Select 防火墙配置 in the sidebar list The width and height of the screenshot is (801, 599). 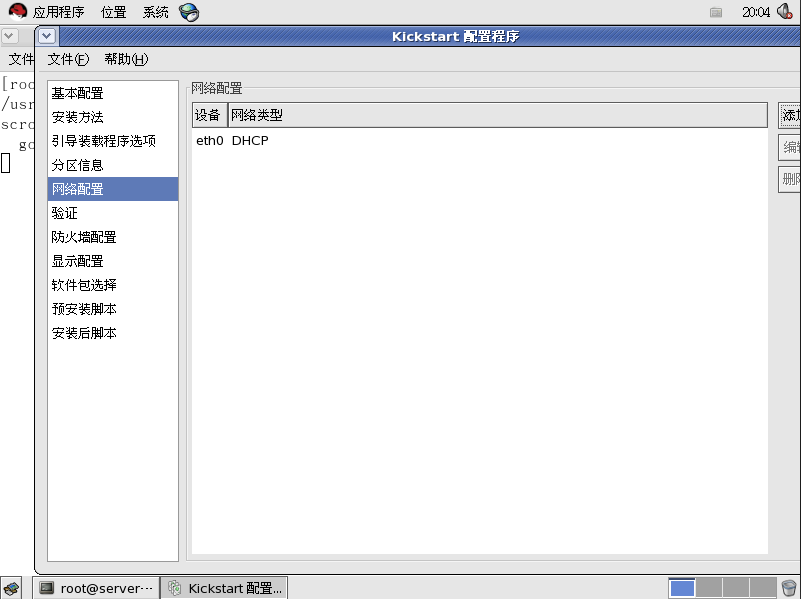(113, 237)
